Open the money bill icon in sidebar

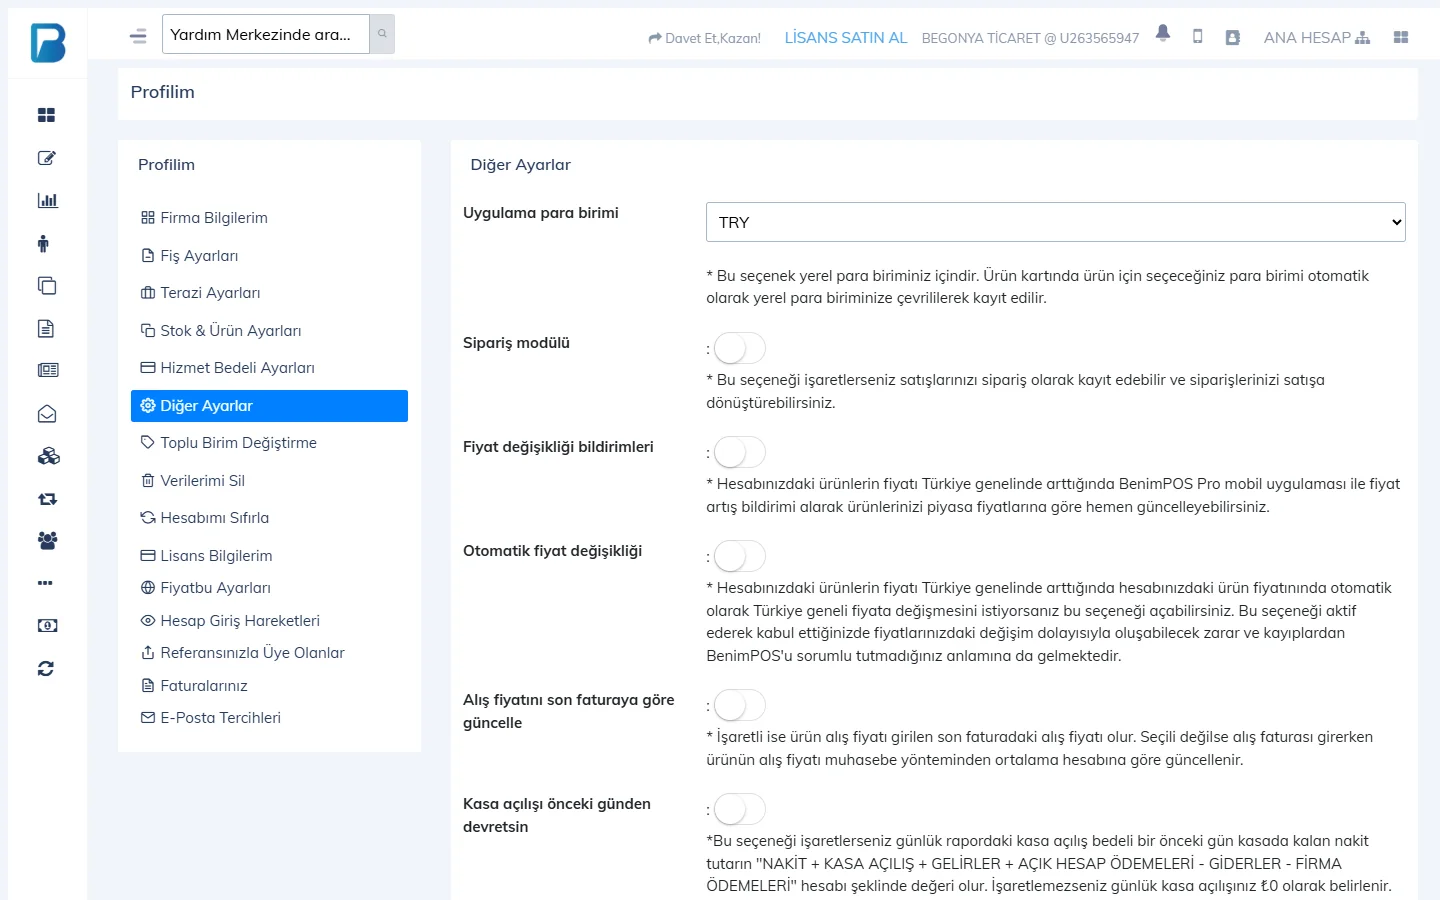pos(47,626)
